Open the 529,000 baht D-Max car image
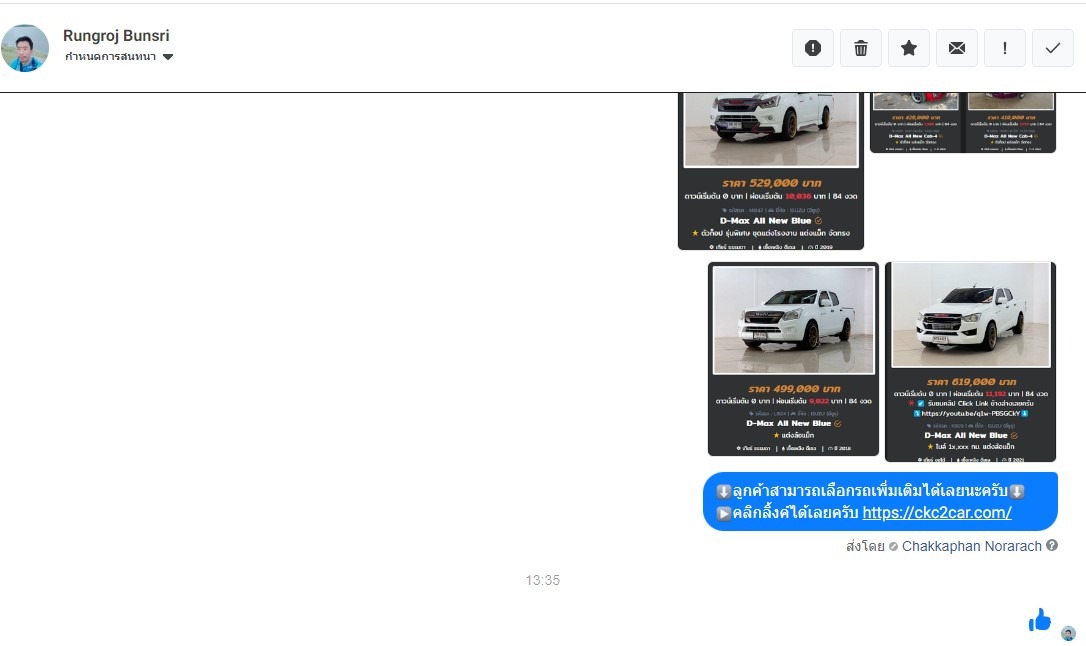1086x646 pixels. pyautogui.click(x=770, y=170)
